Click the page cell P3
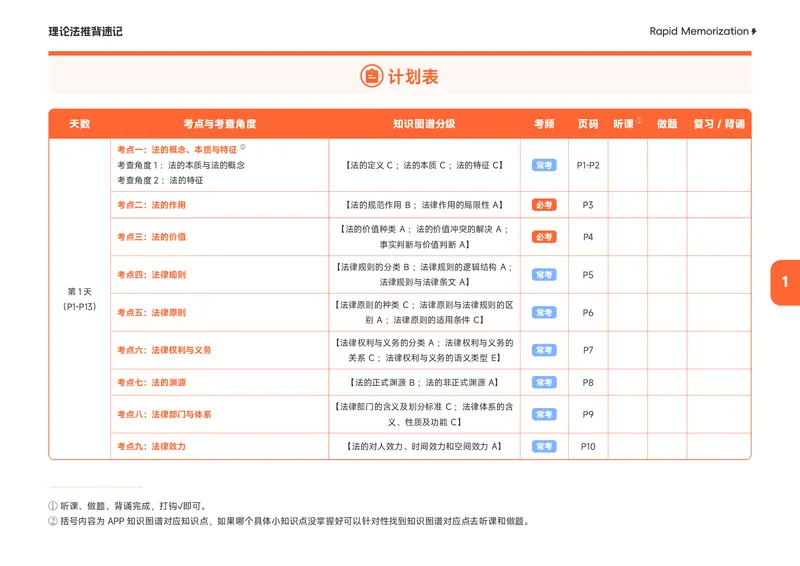Screen dimensions: 800x566 coord(588,205)
